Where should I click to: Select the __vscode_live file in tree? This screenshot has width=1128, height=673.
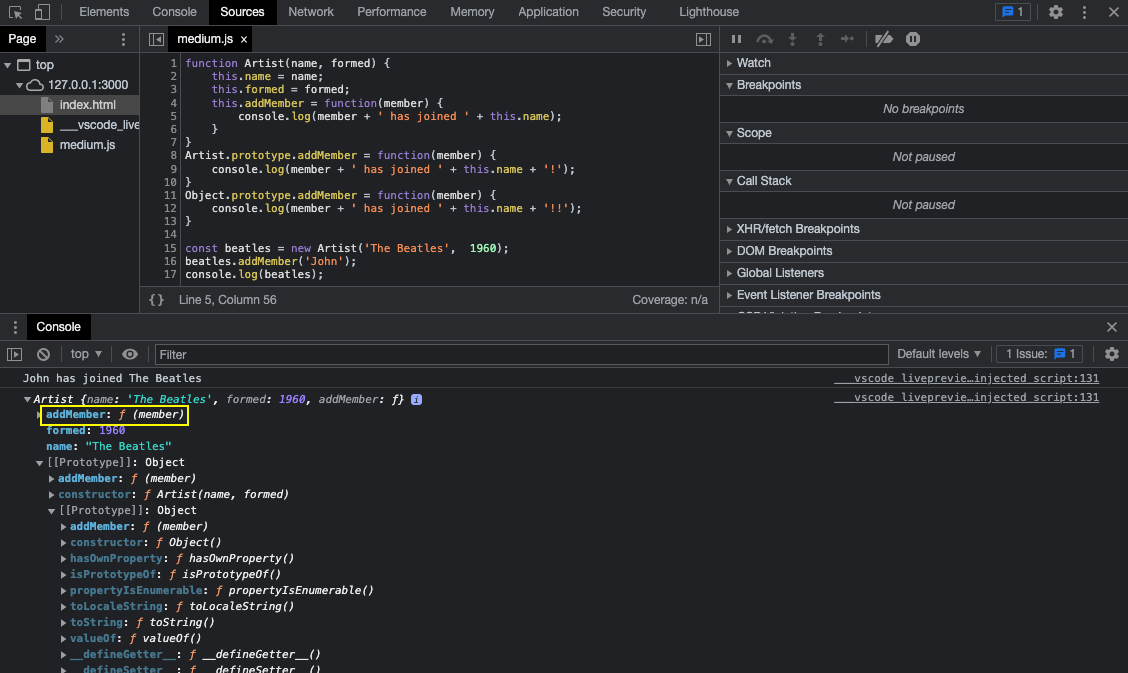click(x=99, y=125)
